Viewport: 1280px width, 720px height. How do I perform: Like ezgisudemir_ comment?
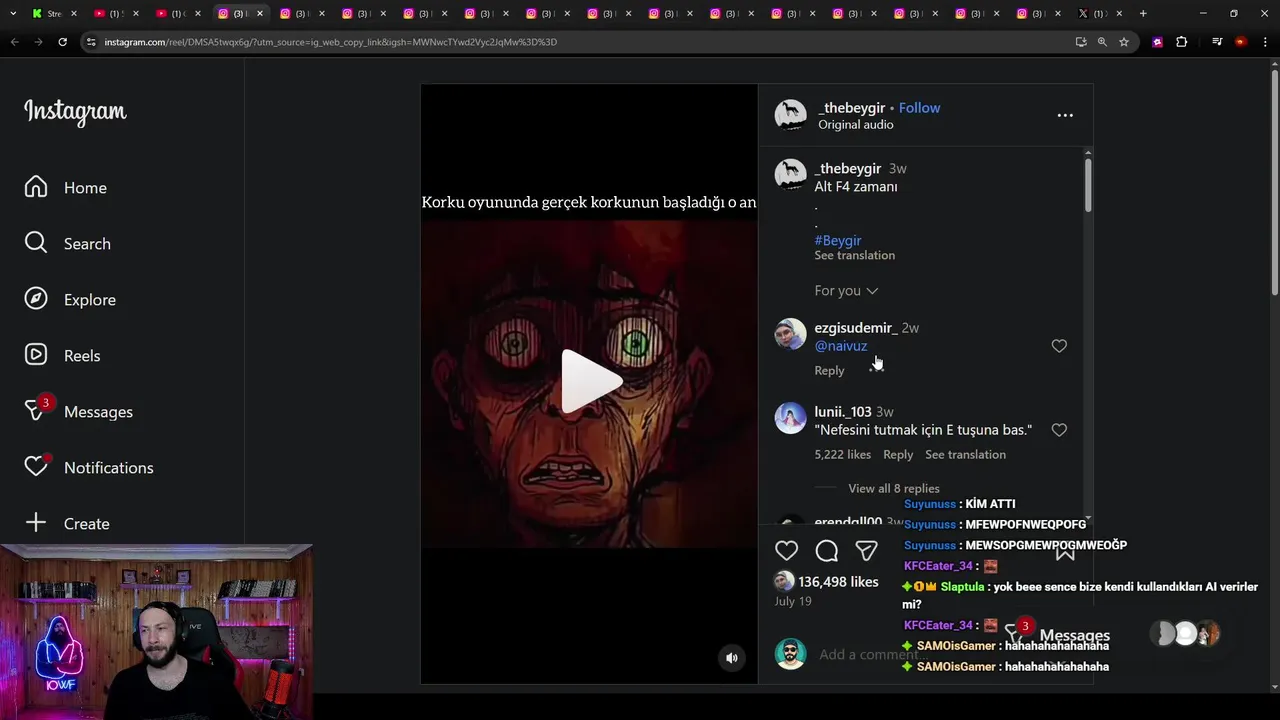tap(1059, 346)
